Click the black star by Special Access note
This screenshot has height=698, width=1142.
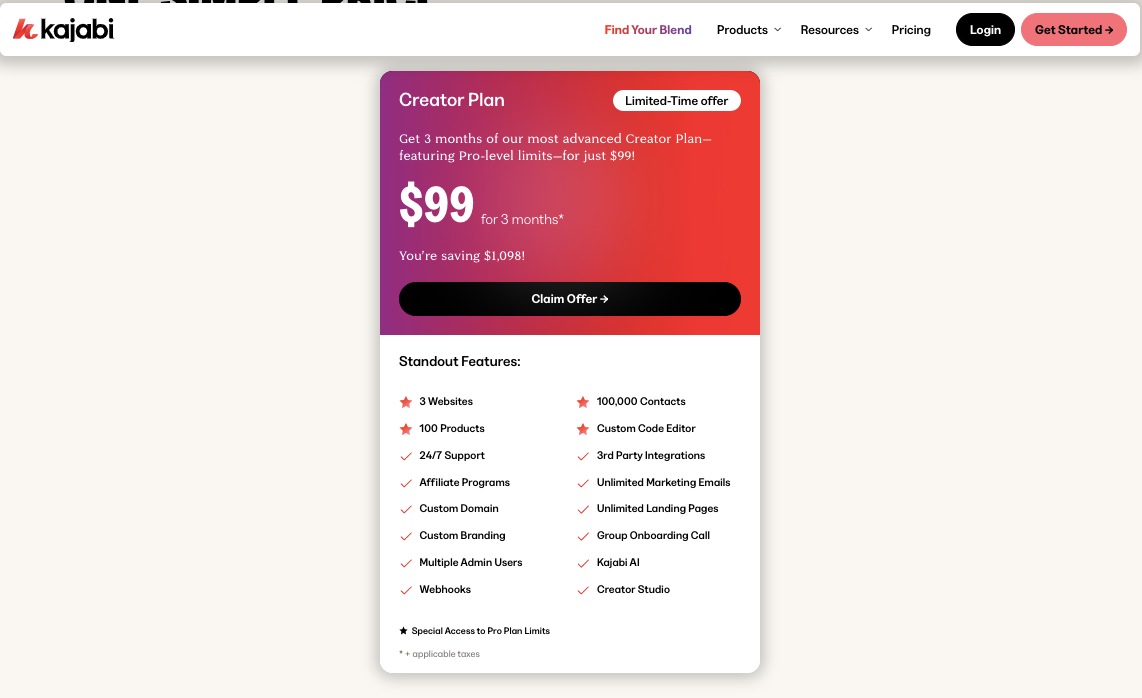403,631
